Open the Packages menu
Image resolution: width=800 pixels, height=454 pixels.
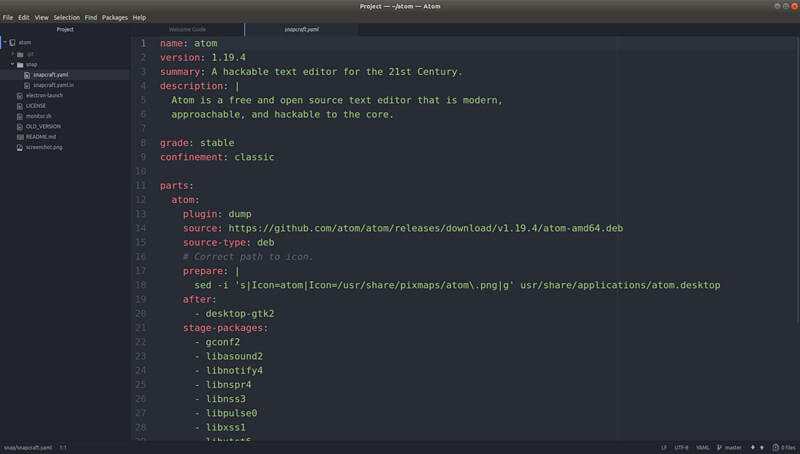(x=115, y=17)
